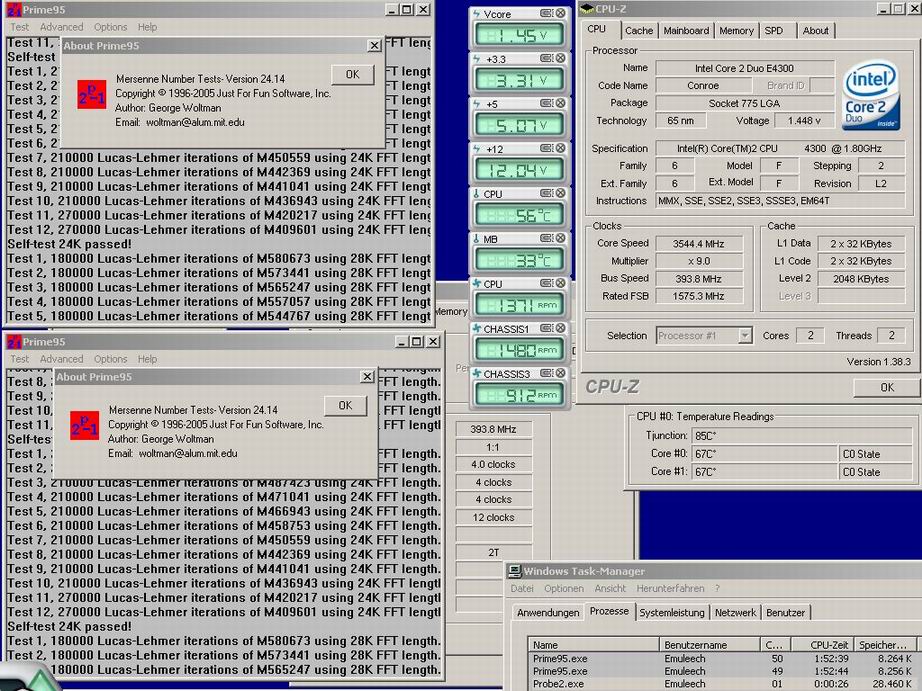Switch to the Mainboard tab in CPU-Z
This screenshot has width=922, height=691.
(x=686, y=31)
